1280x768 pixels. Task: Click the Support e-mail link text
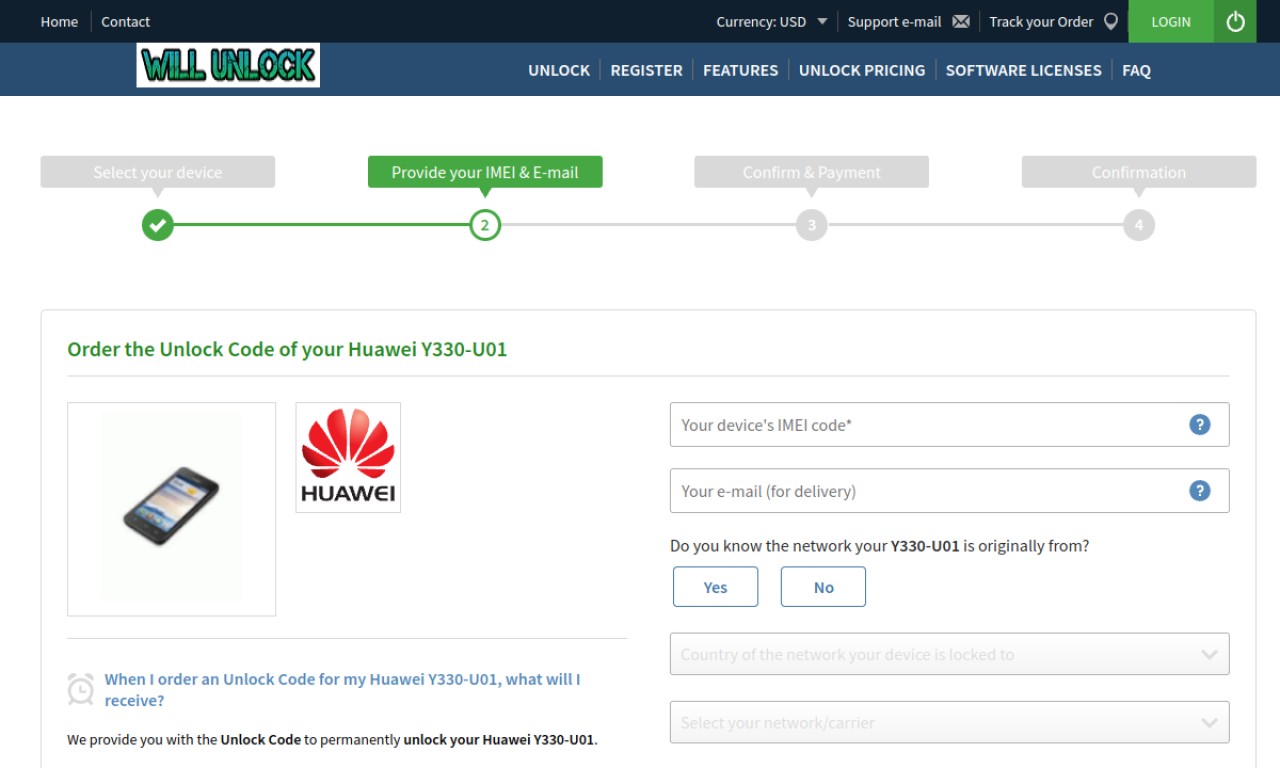click(x=894, y=21)
